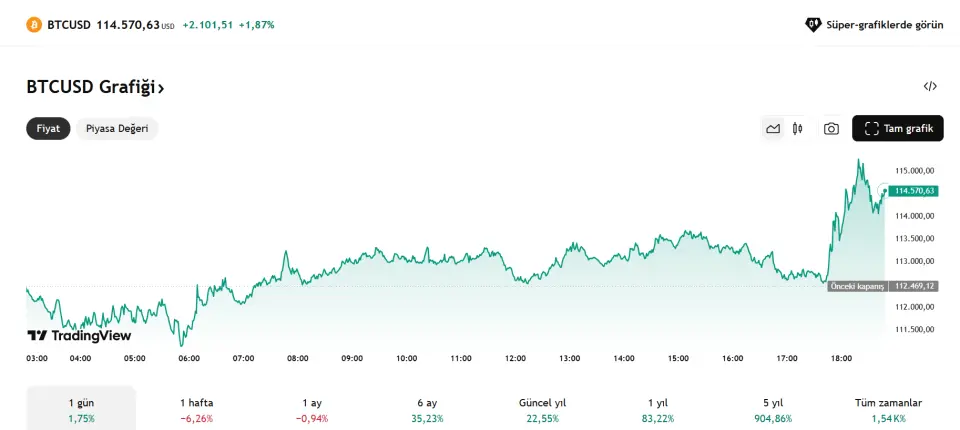
Task: Click the Süper-grafiklerde görün chart icon
Action: (x=813, y=25)
